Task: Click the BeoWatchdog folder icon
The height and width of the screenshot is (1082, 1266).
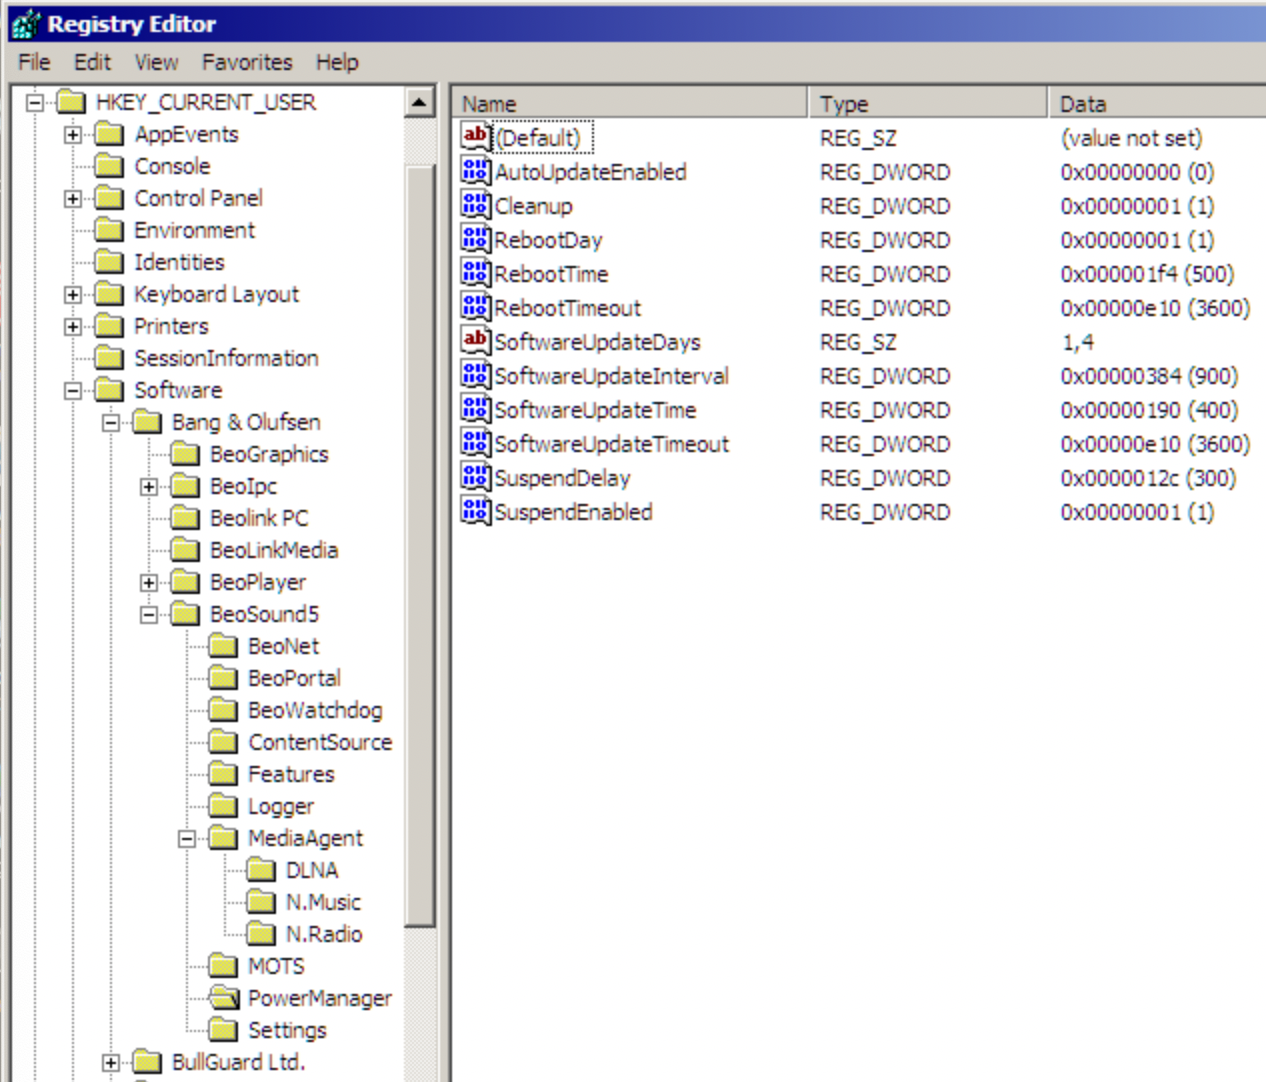Action: 223,710
